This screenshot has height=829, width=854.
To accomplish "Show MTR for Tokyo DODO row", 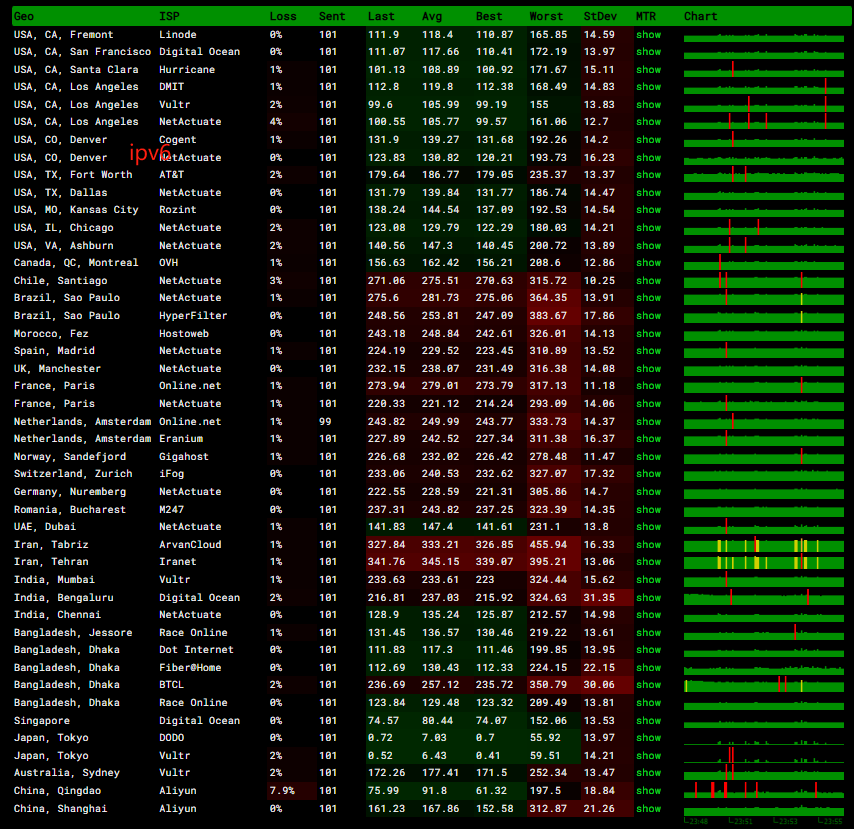I will pos(649,737).
